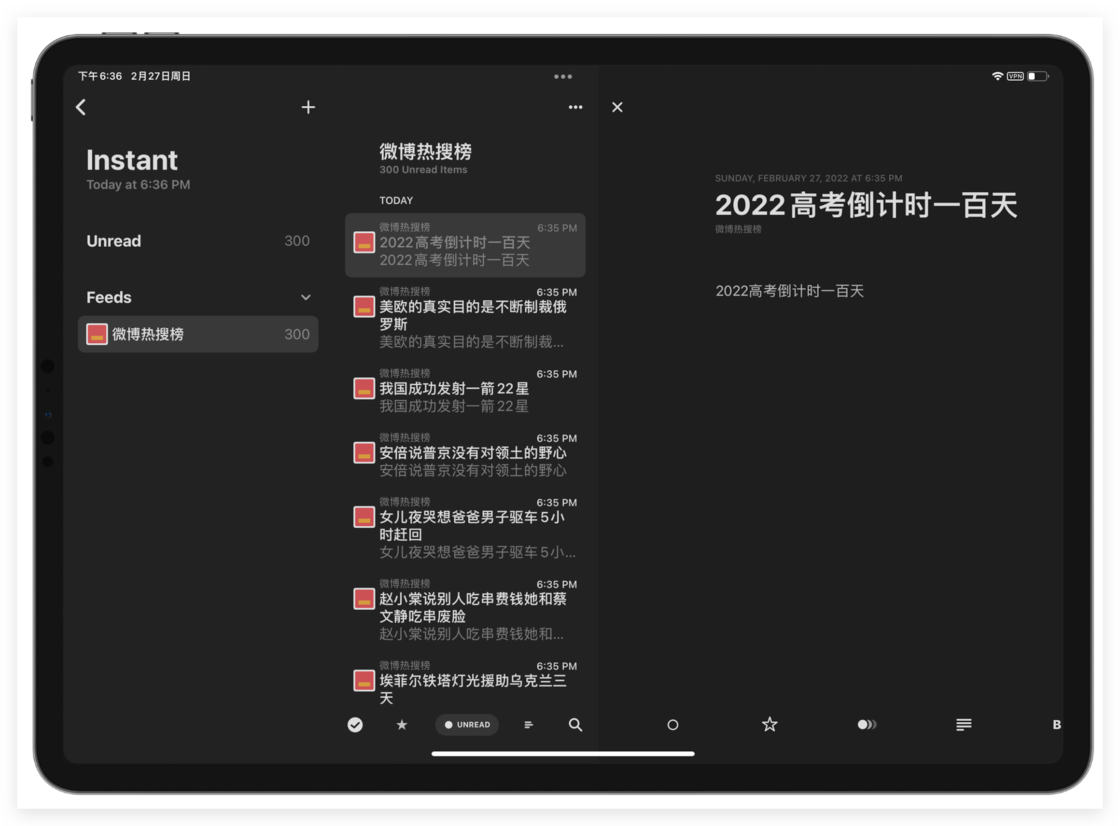Click the reader date SUNDAY, FEBRUARY 27, 2022
This screenshot has height=826, width=1120.
[808, 178]
